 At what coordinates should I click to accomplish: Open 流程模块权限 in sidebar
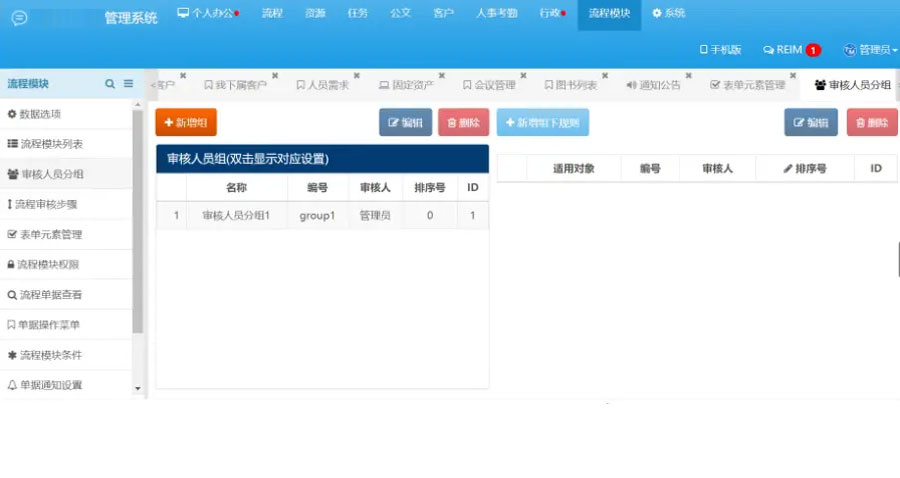(66, 265)
